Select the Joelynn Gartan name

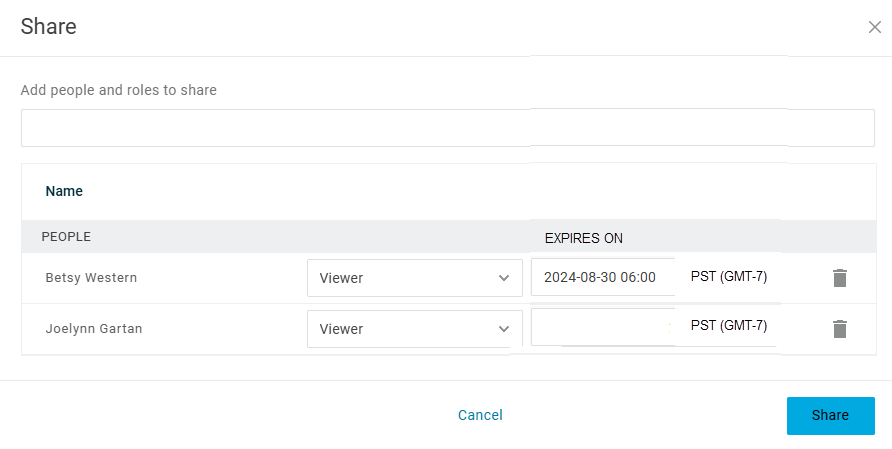(x=94, y=329)
